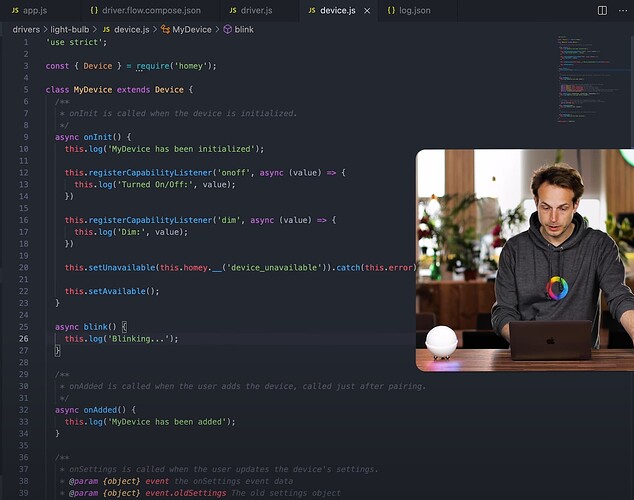Click "'Blinking...'" string on line 26
Image resolution: width=634 pixels, height=500 pixels.
click(138, 339)
